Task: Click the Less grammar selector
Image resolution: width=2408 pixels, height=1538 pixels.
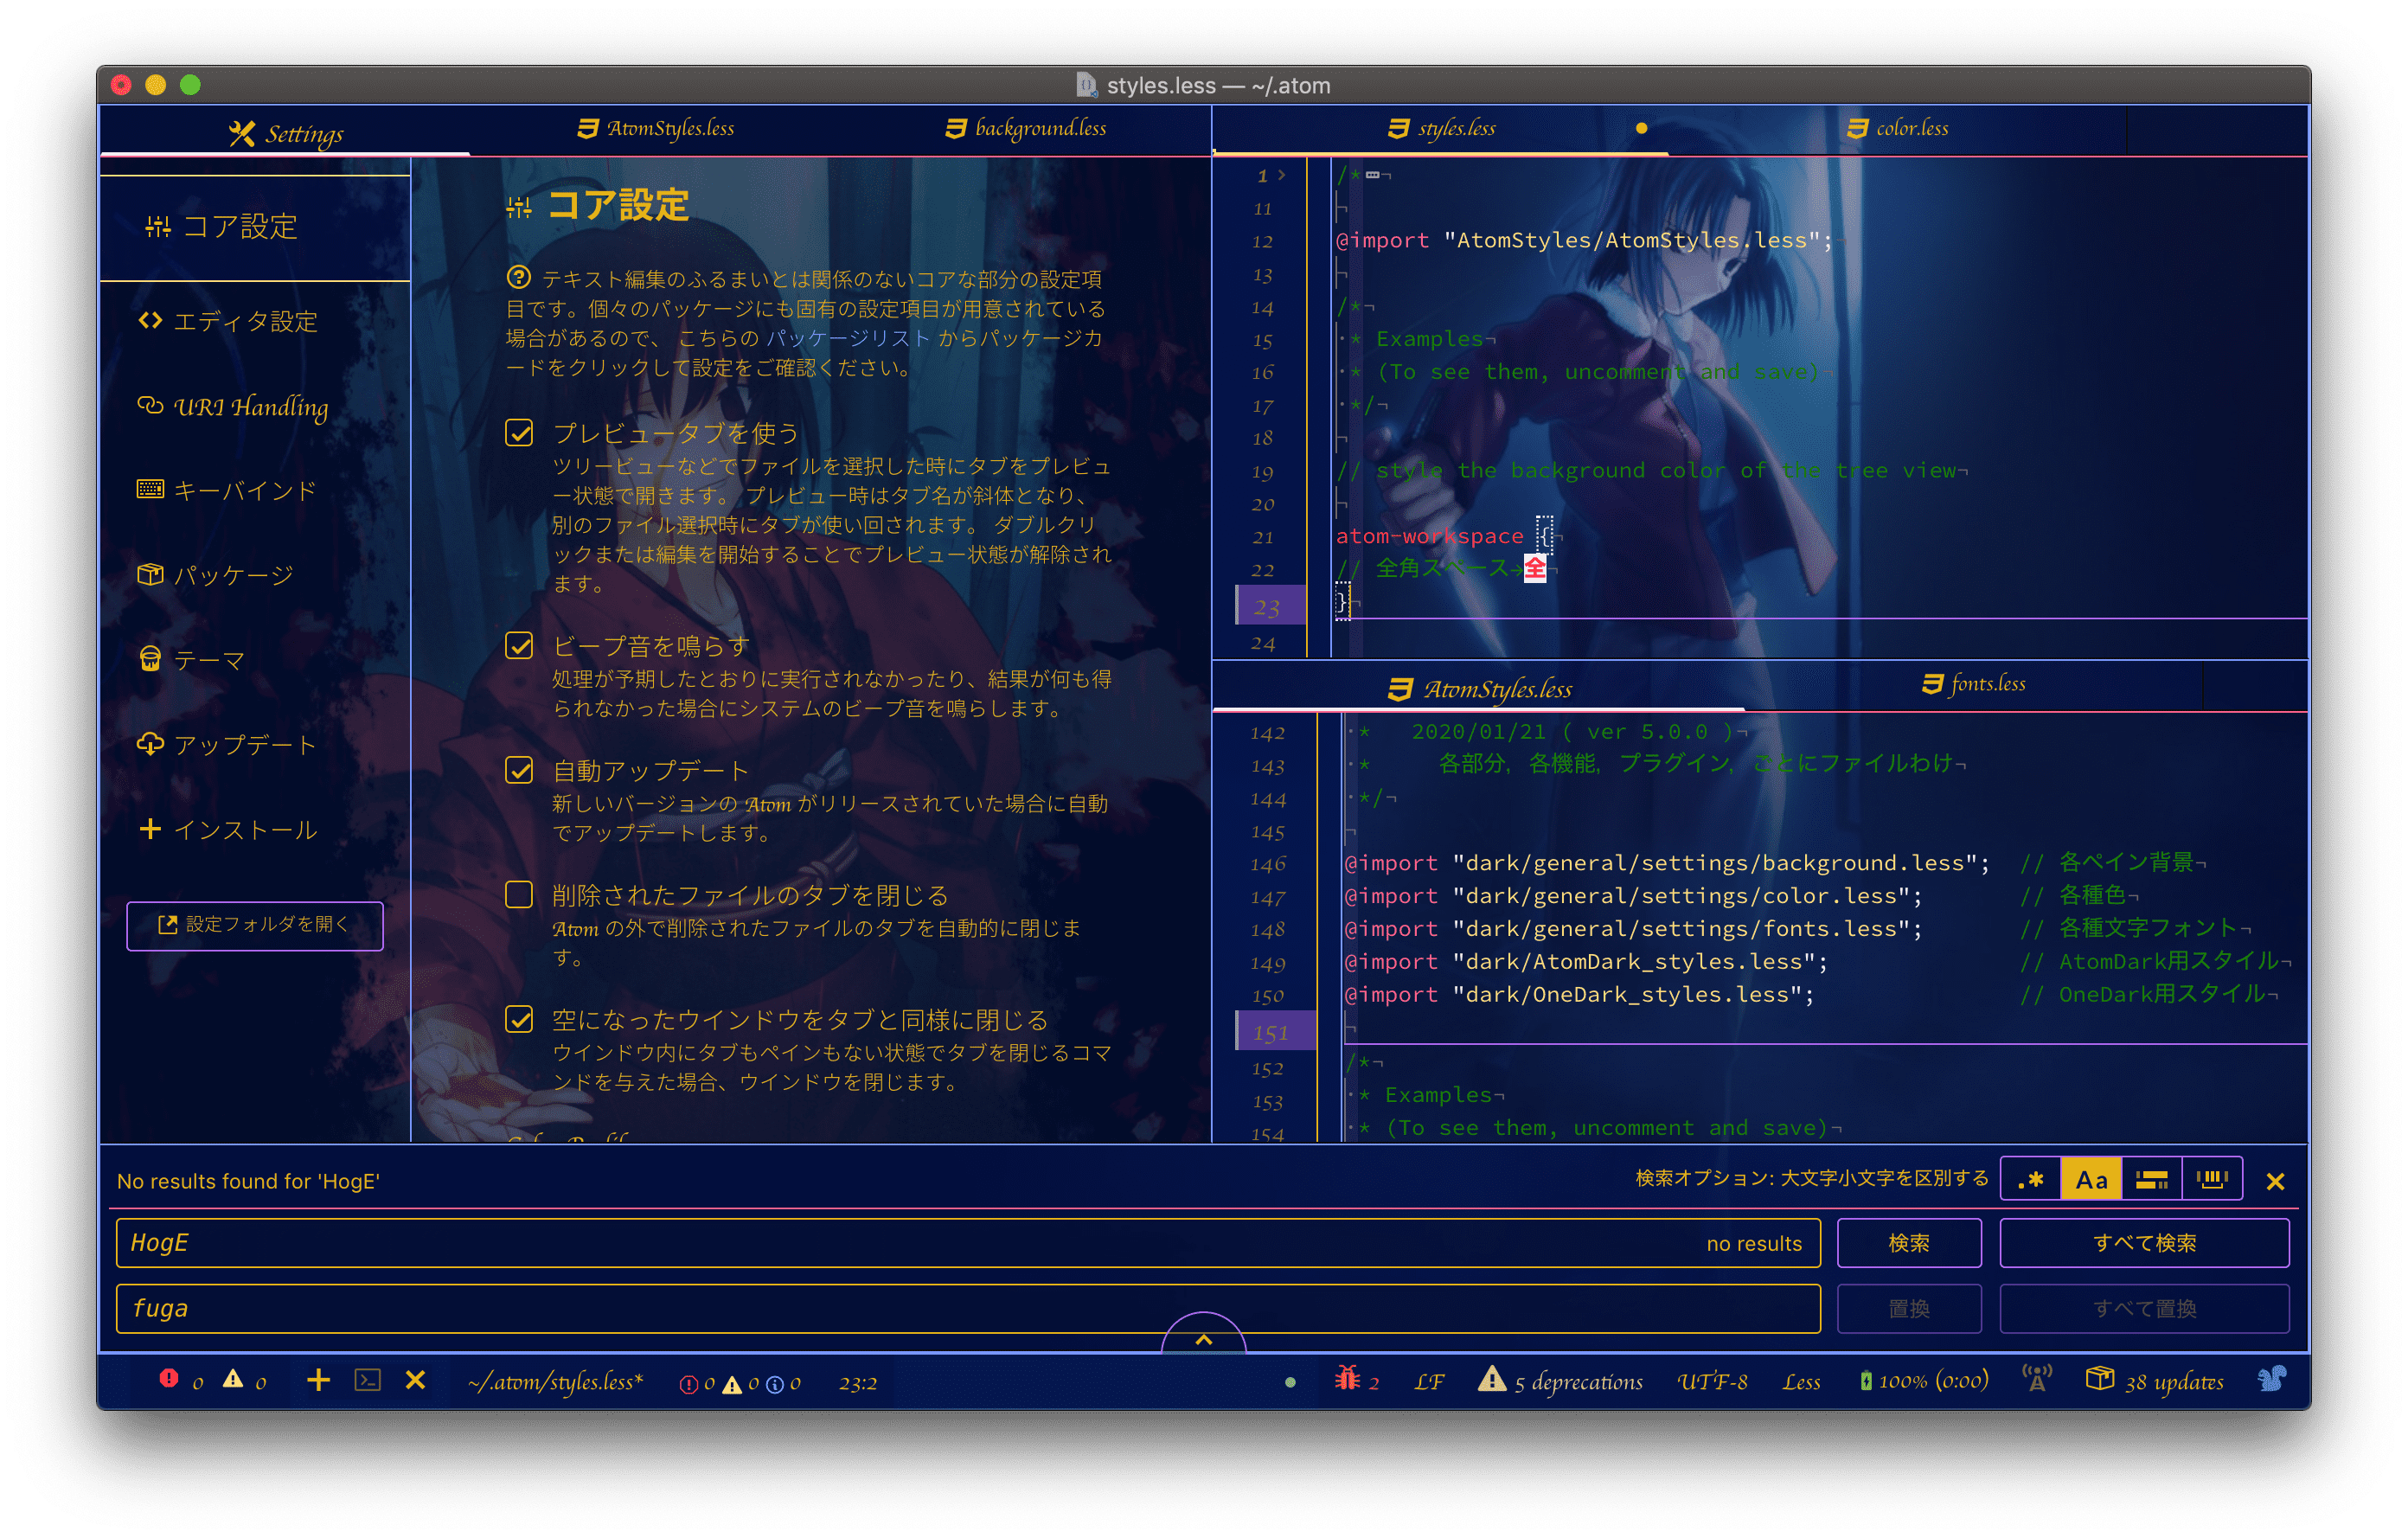Action: click(1800, 1382)
